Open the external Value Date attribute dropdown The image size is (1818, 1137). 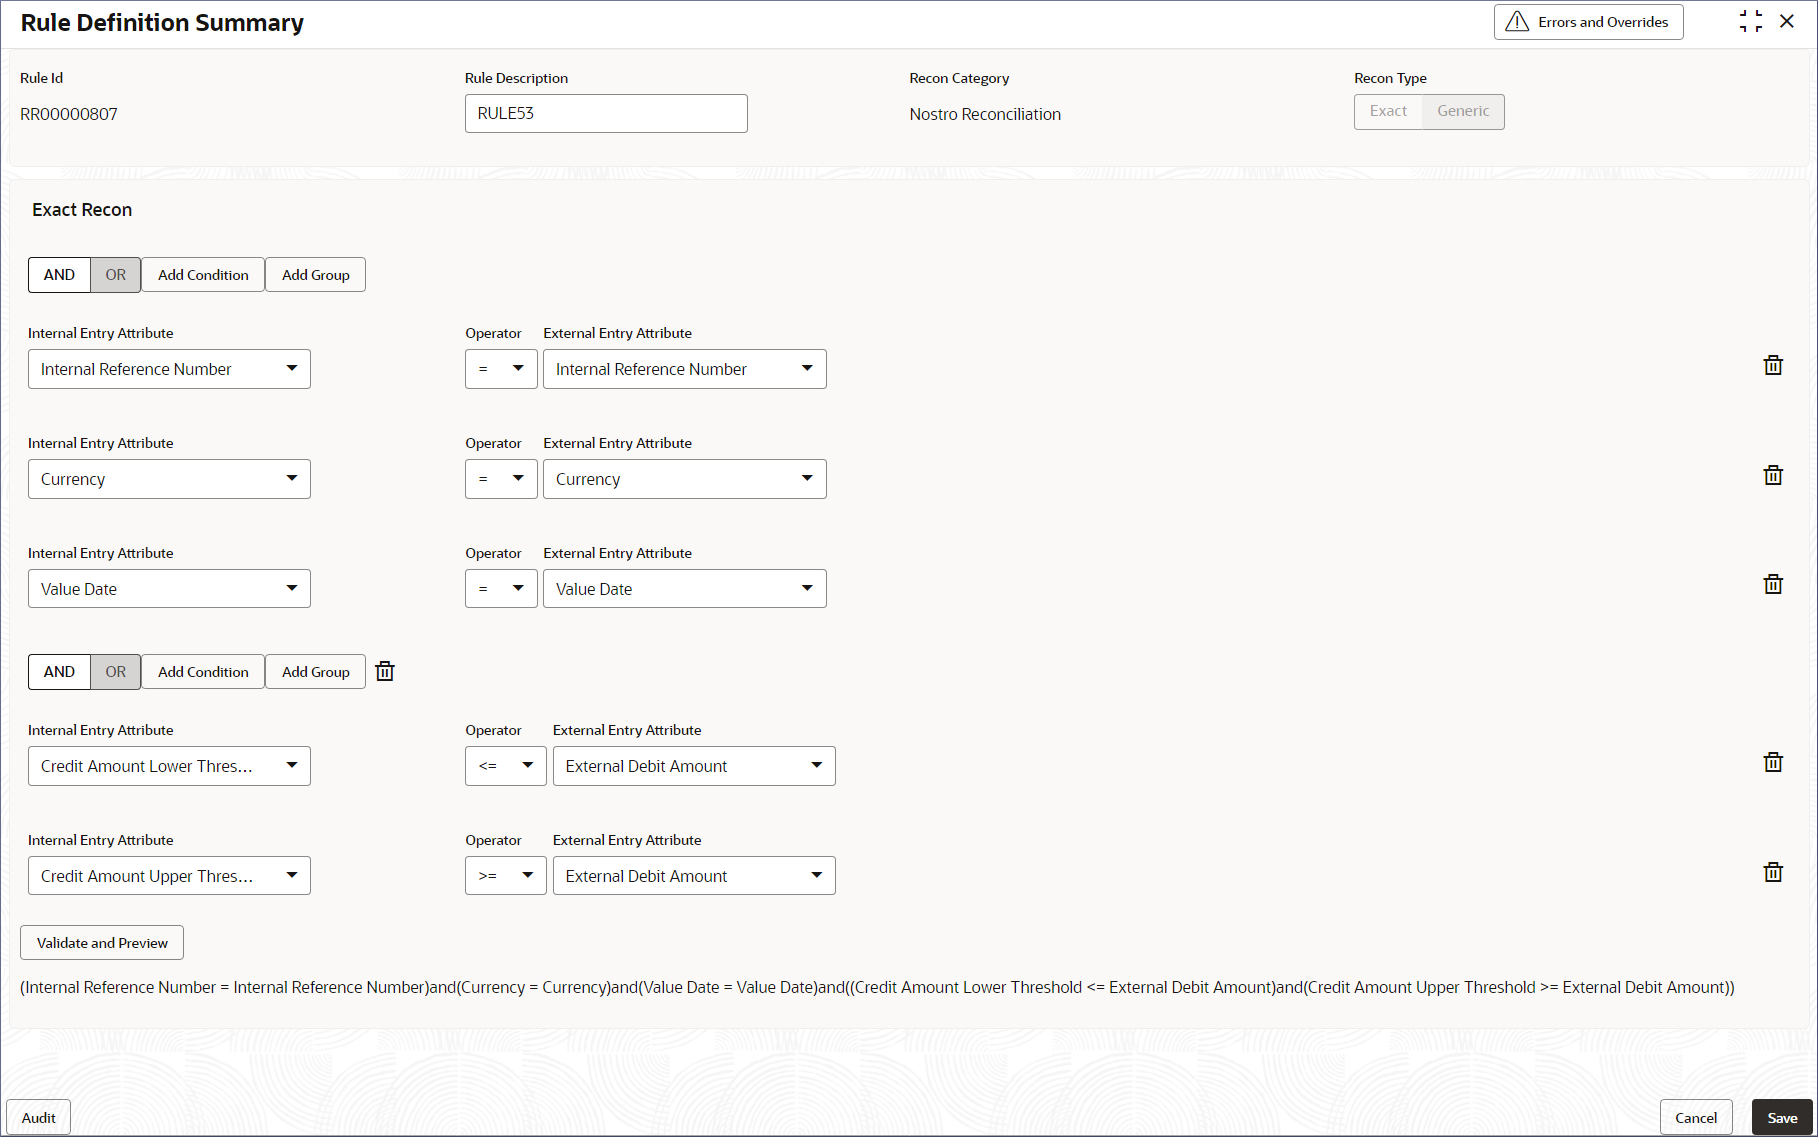click(x=684, y=589)
